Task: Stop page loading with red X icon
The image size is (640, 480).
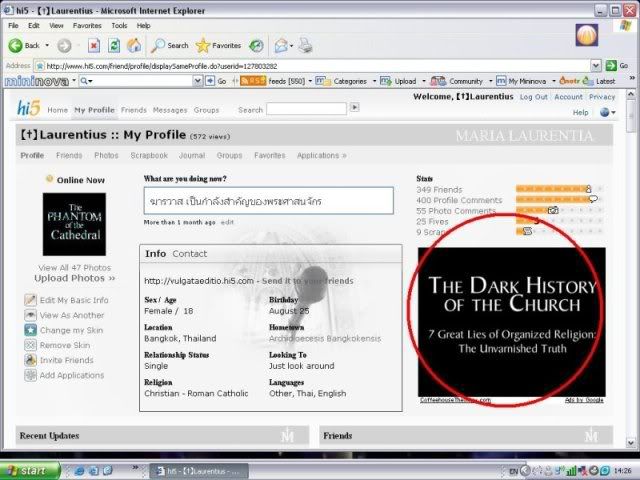Action: (x=94, y=45)
